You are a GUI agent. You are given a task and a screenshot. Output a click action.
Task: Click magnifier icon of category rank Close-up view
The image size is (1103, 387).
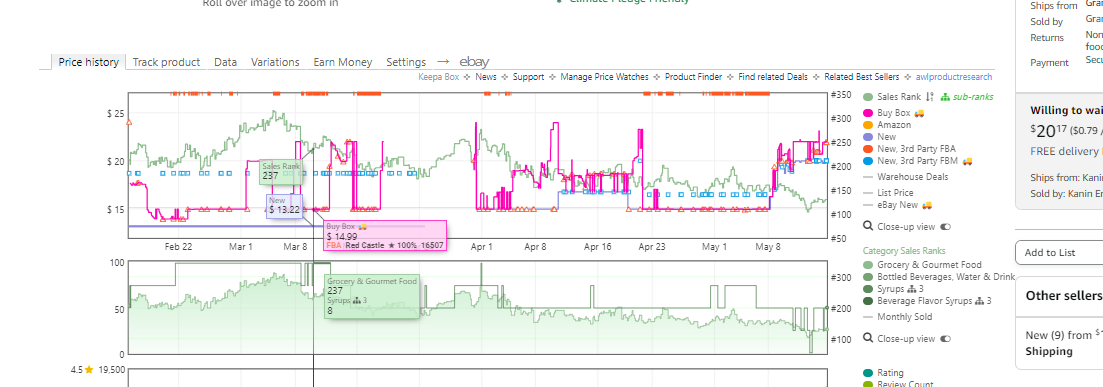pos(867,338)
